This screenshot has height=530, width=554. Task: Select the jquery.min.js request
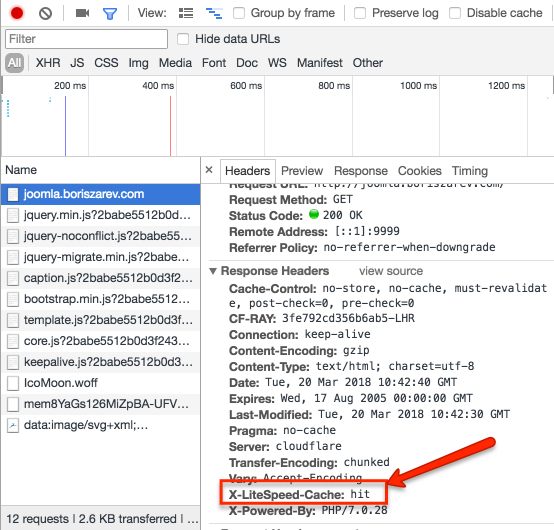pos(100,215)
